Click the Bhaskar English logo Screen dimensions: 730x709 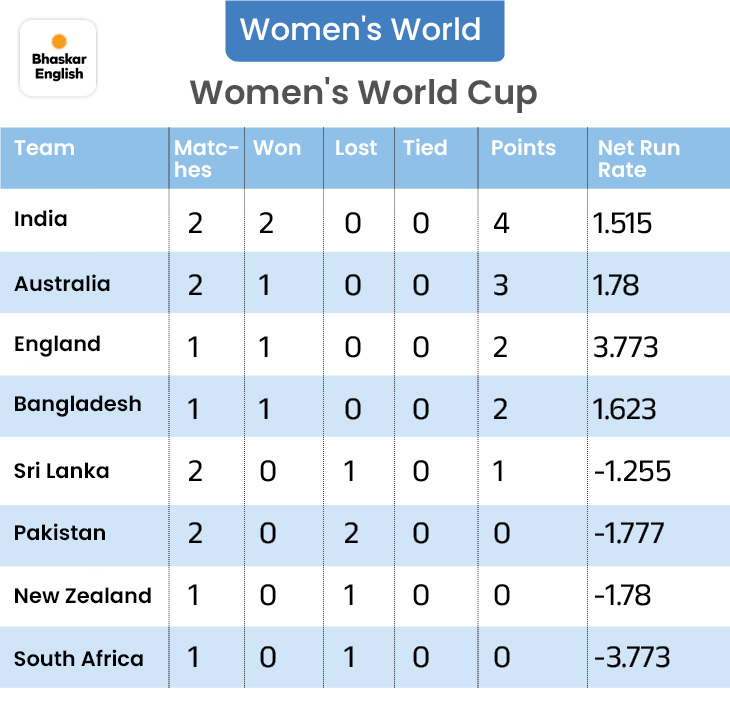click(58, 58)
